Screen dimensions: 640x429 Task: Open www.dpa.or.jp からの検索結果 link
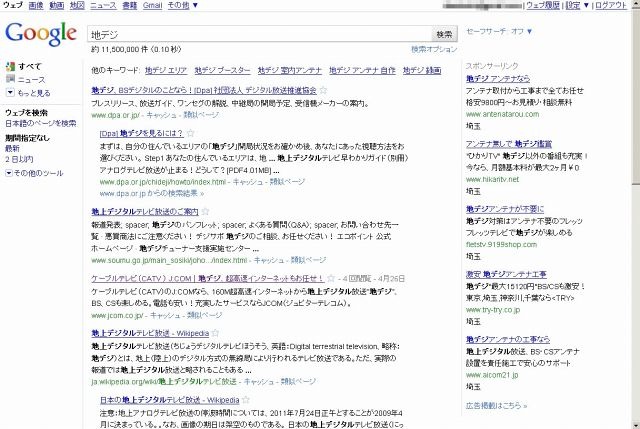pyautogui.click(x=152, y=193)
